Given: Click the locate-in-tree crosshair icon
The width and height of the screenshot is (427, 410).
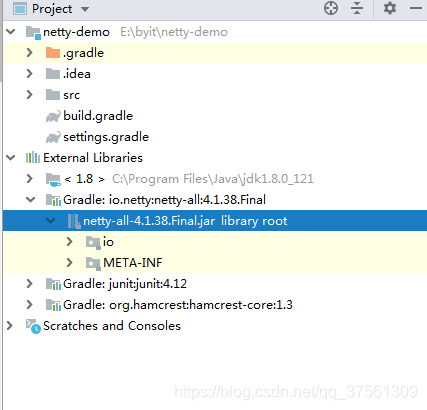Looking at the screenshot, I should pos(331,8).
